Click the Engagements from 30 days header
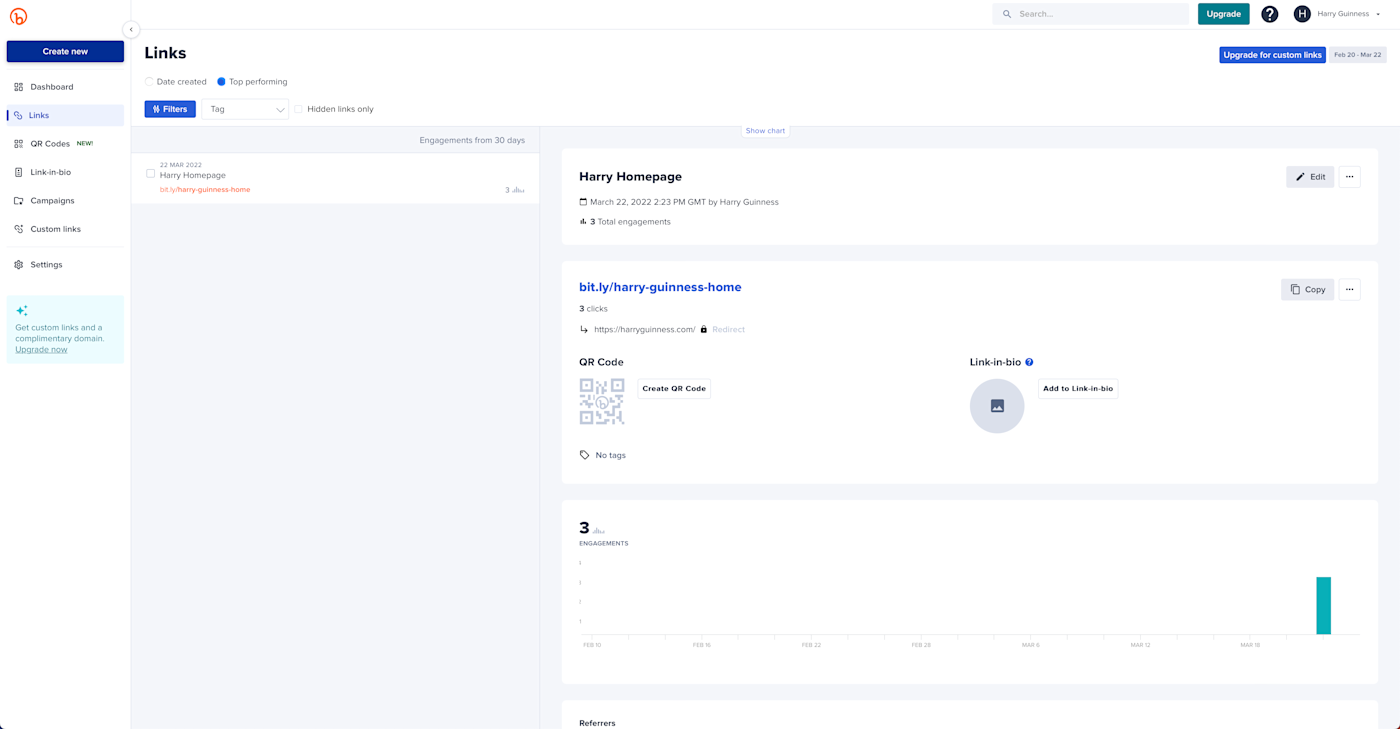This screenshot has width=1400, height=729. point(472,141)
